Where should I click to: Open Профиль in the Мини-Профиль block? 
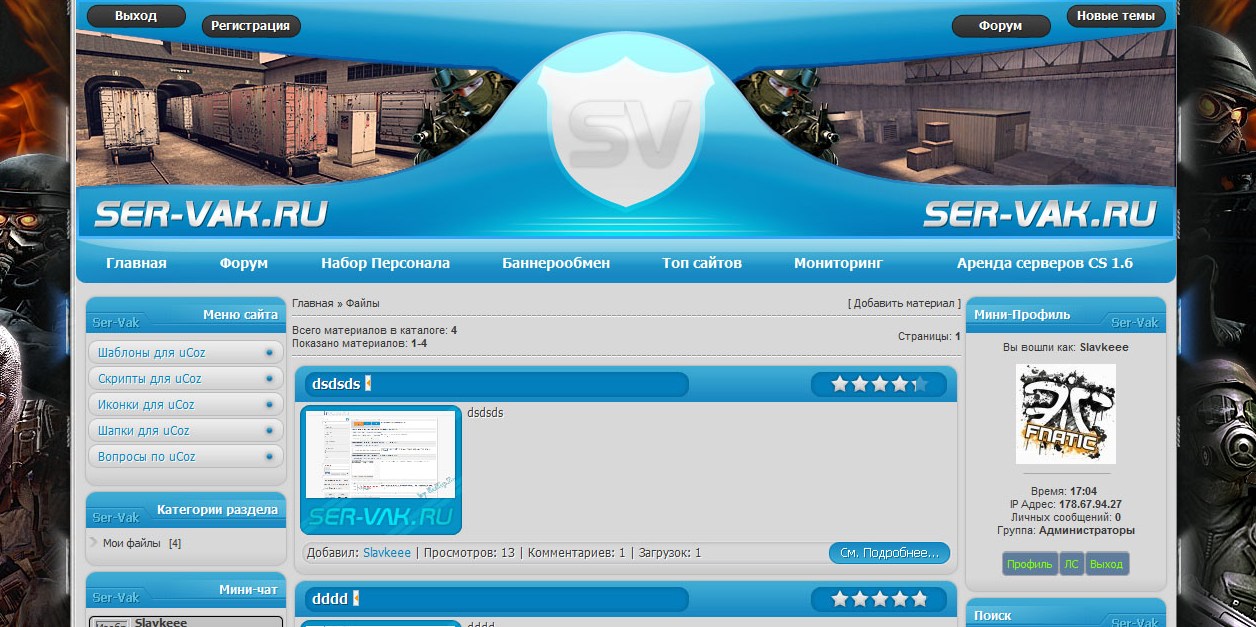pyautogui.click(x=1030, y=564)
